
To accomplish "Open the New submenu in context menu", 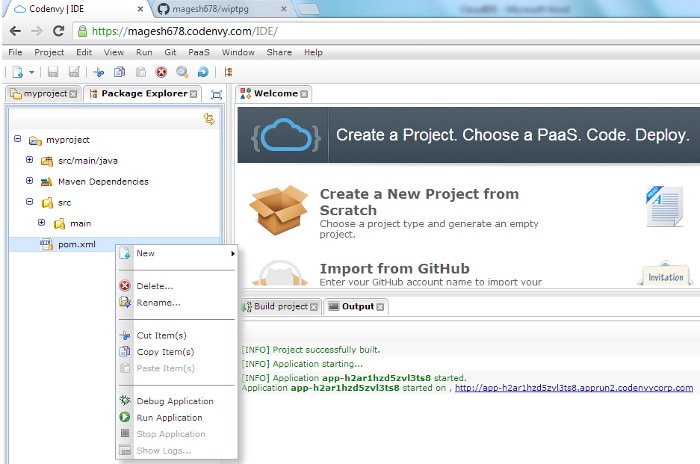I will 177,254.
